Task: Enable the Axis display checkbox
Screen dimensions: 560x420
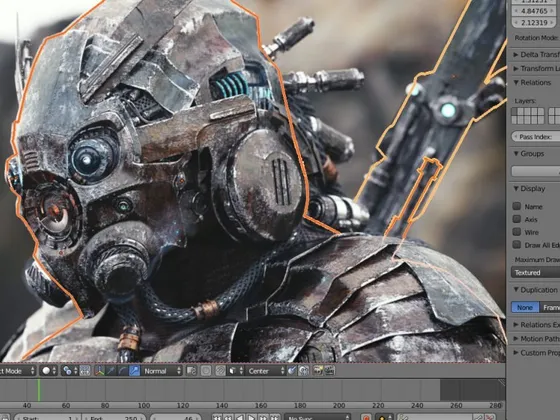Action: 517,219
